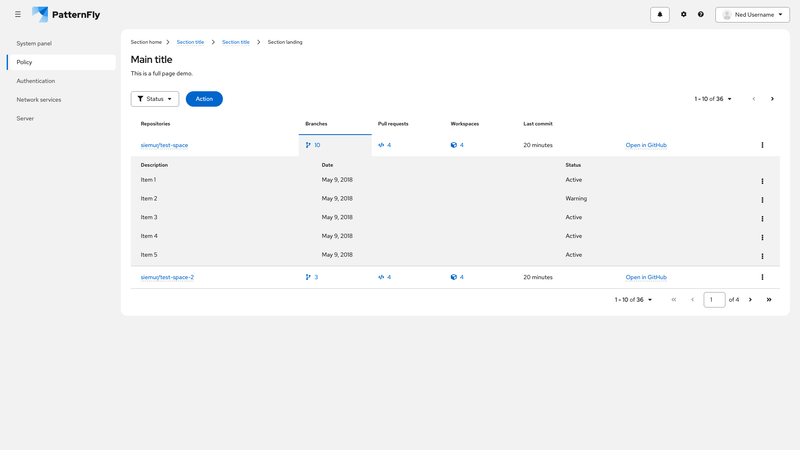Click the page number input field
This screenshot has height=450, width=800.
point(714,300)
